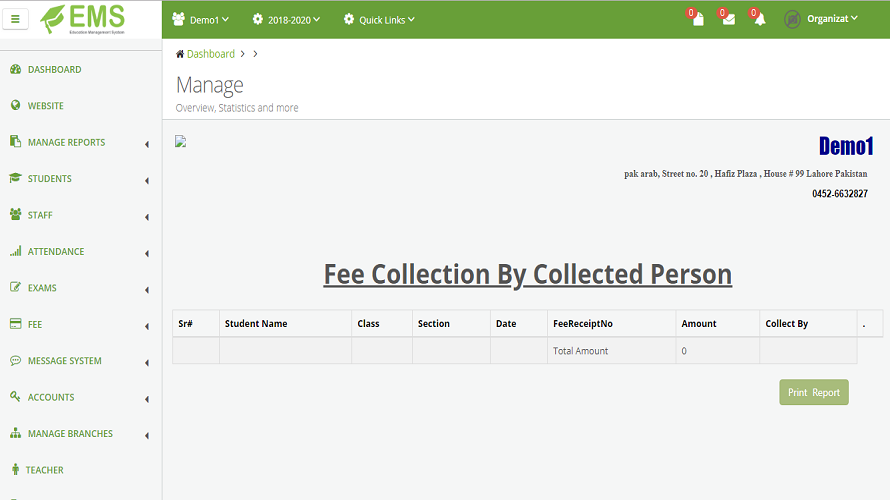Select MANAGE REPORTS menu item
This screenshot has width=890, height=500.
(66, 142)
